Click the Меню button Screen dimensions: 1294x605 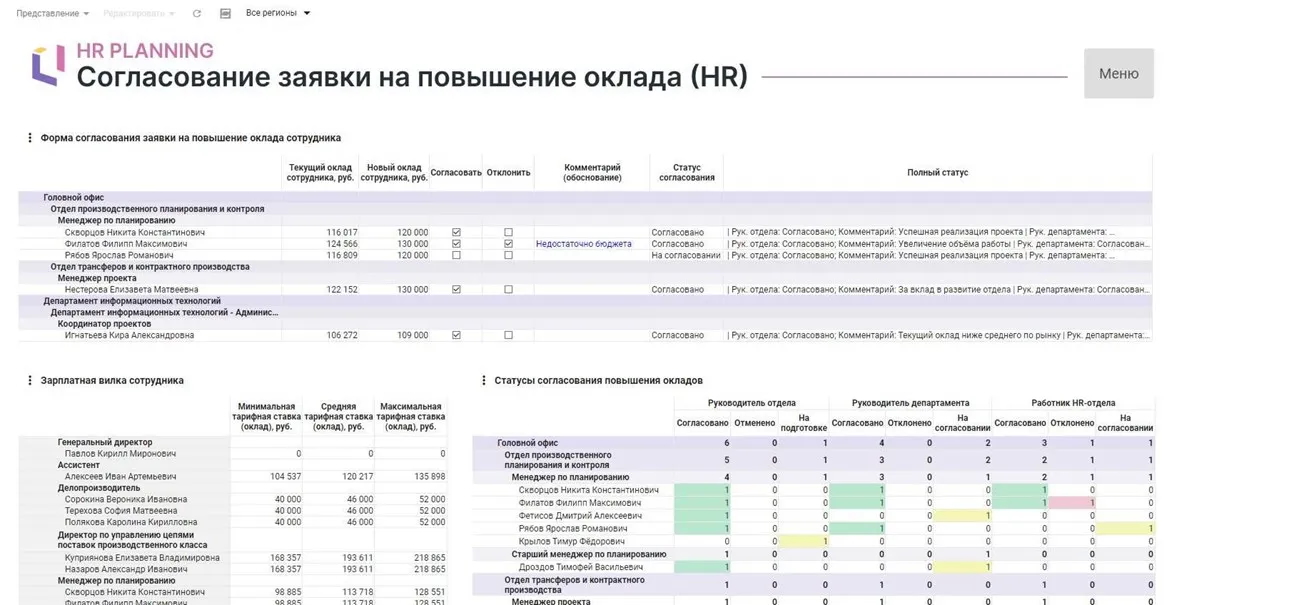pyautogui.click(x=1118, y=73)
